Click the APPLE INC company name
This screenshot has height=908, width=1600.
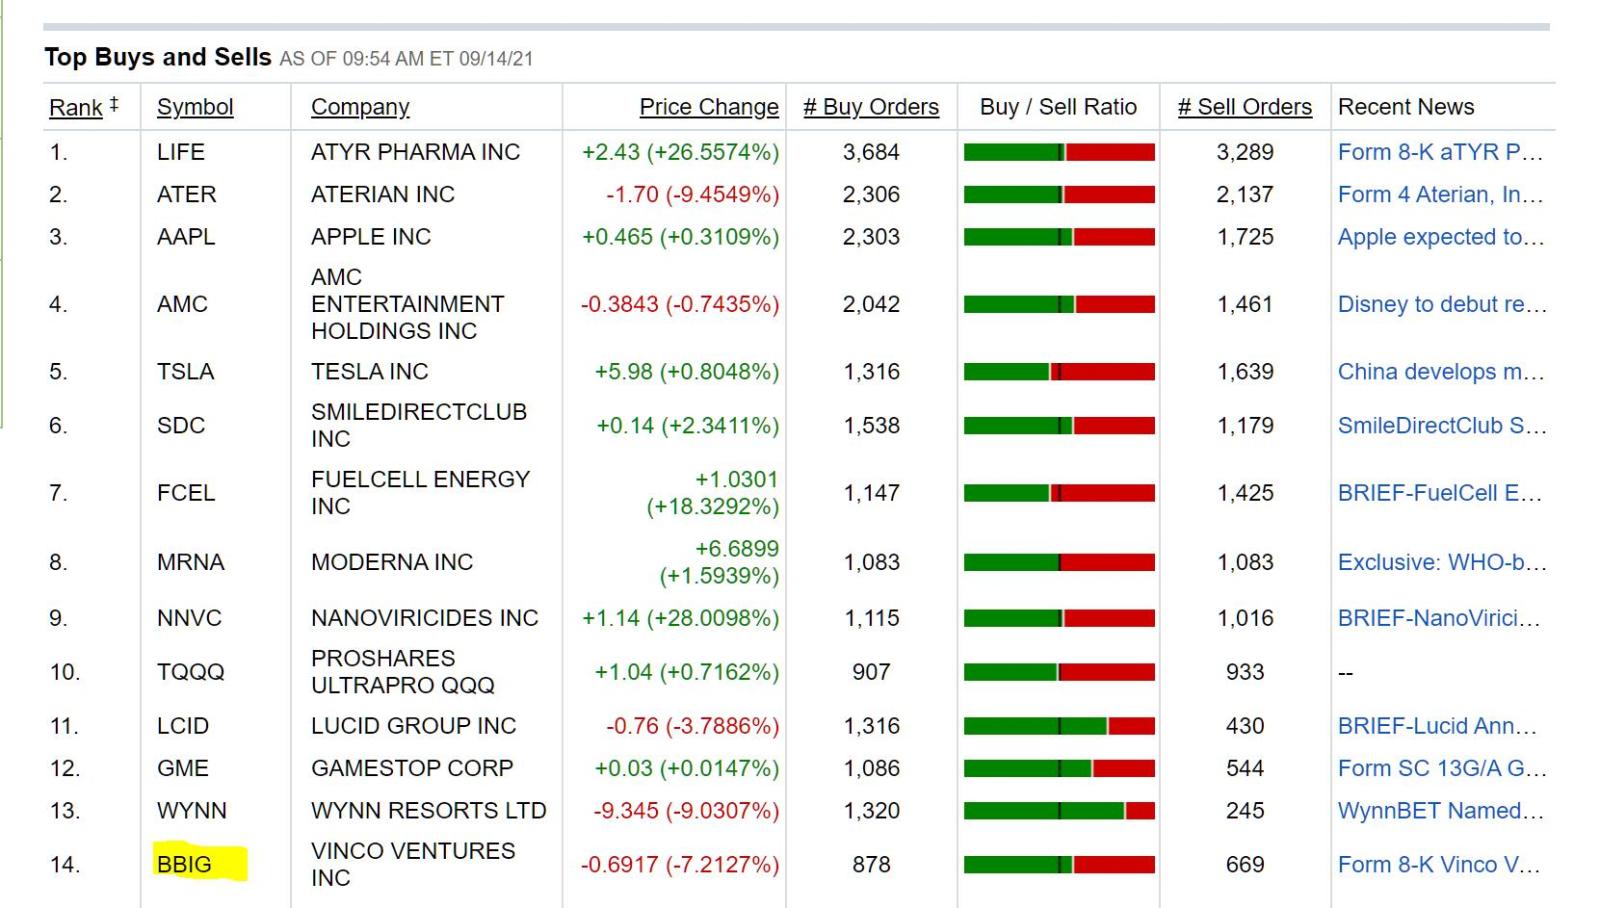click(371, 237)
